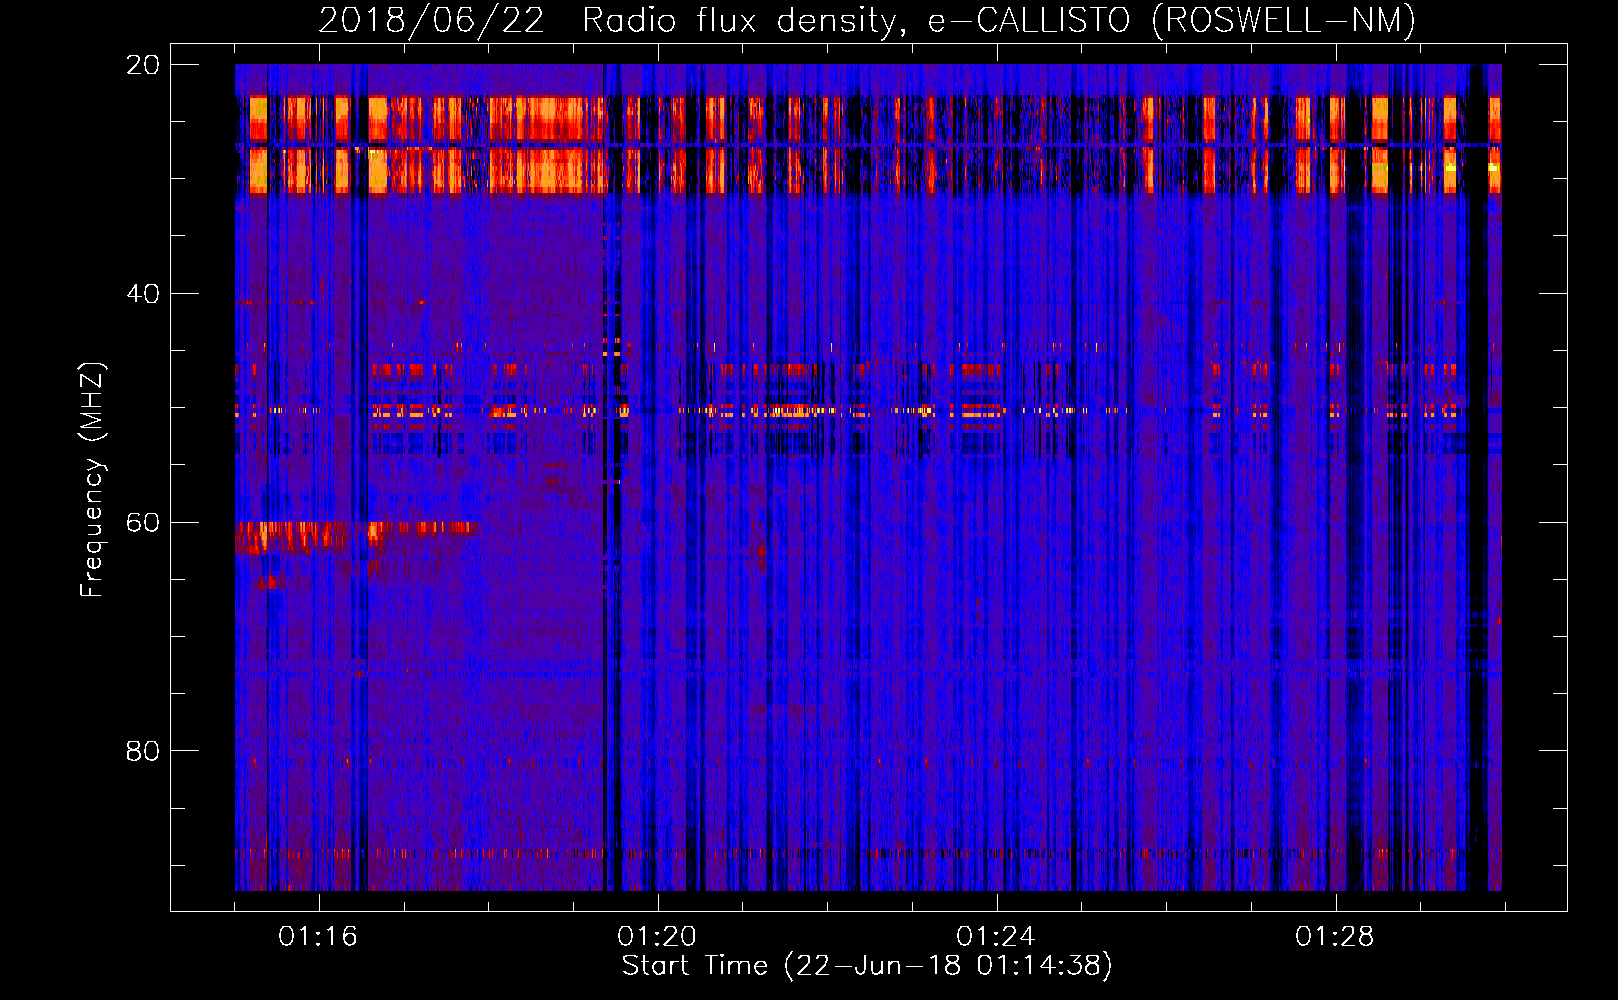
Task: Click the frequency tick label "40"
Action: point(143,294)
